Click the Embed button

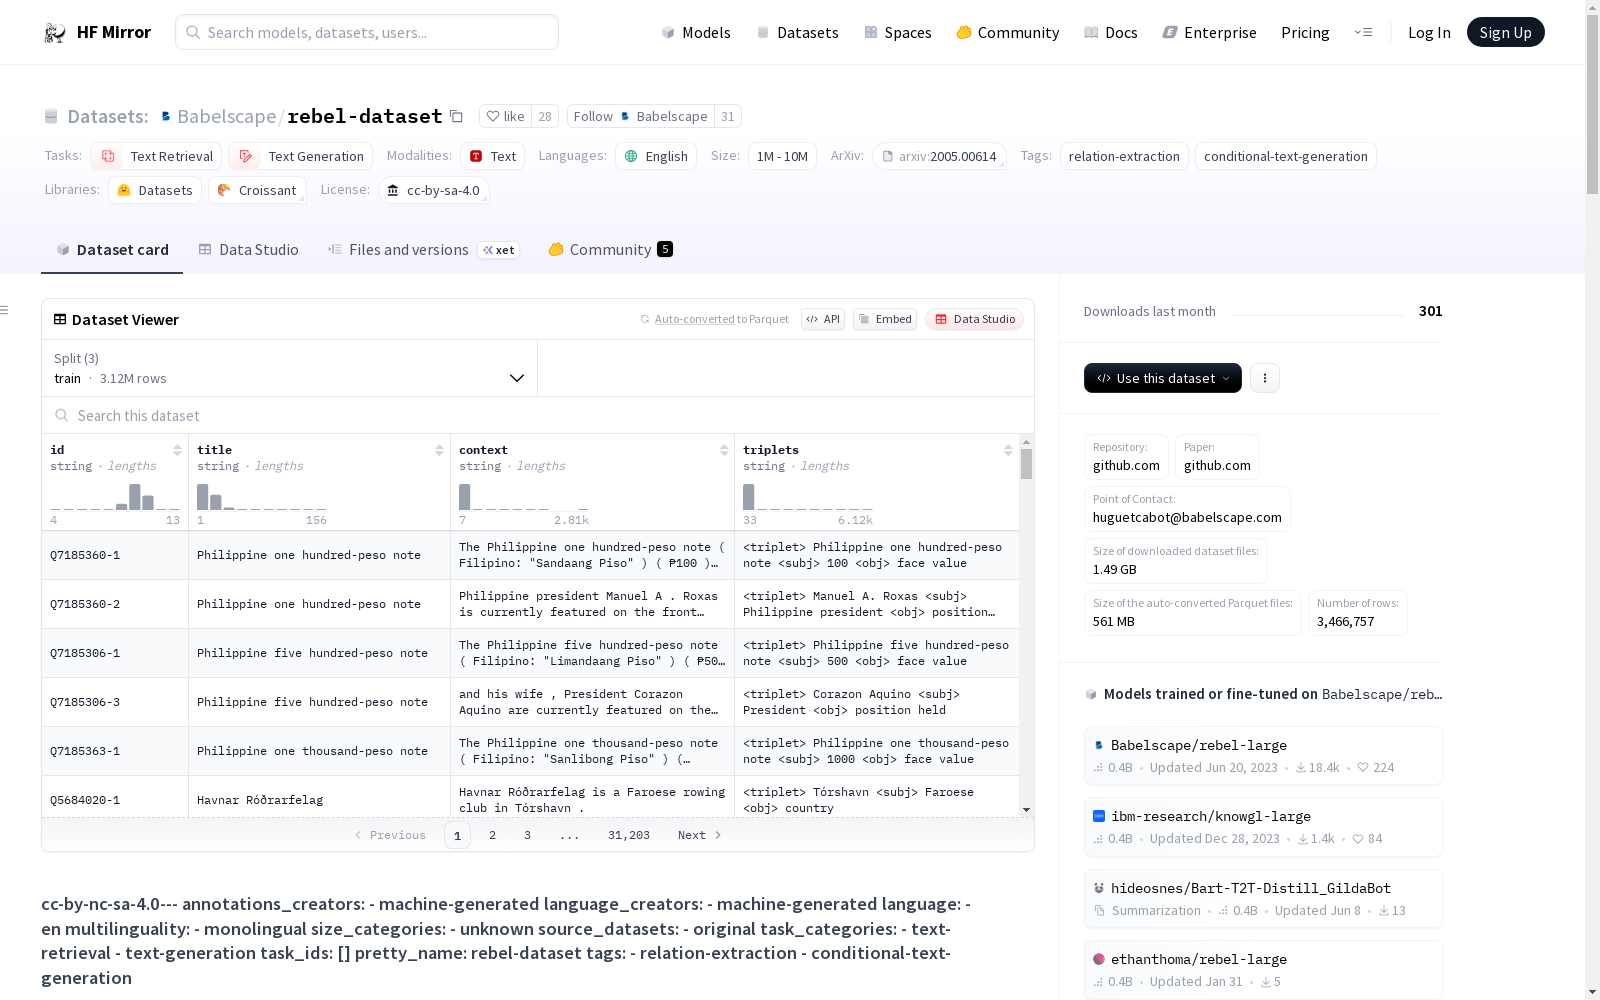[885, 319]
